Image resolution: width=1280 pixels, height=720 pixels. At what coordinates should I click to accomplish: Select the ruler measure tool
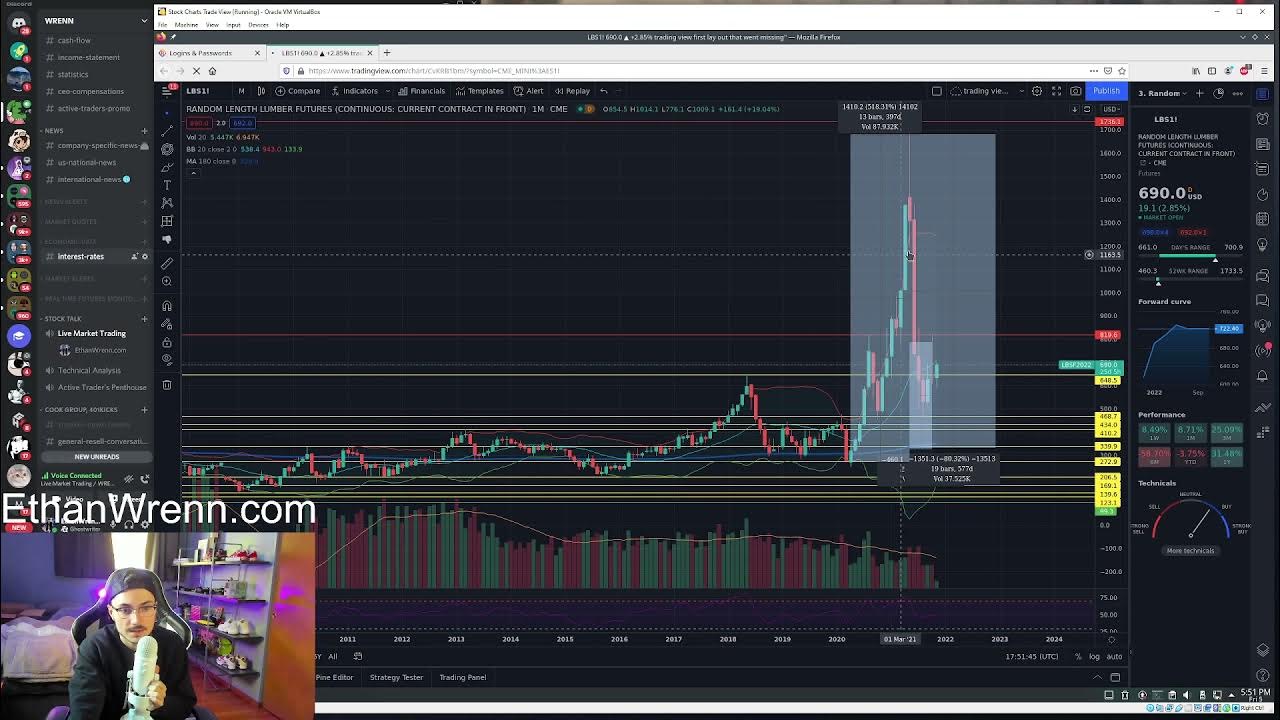coord(167,263)
